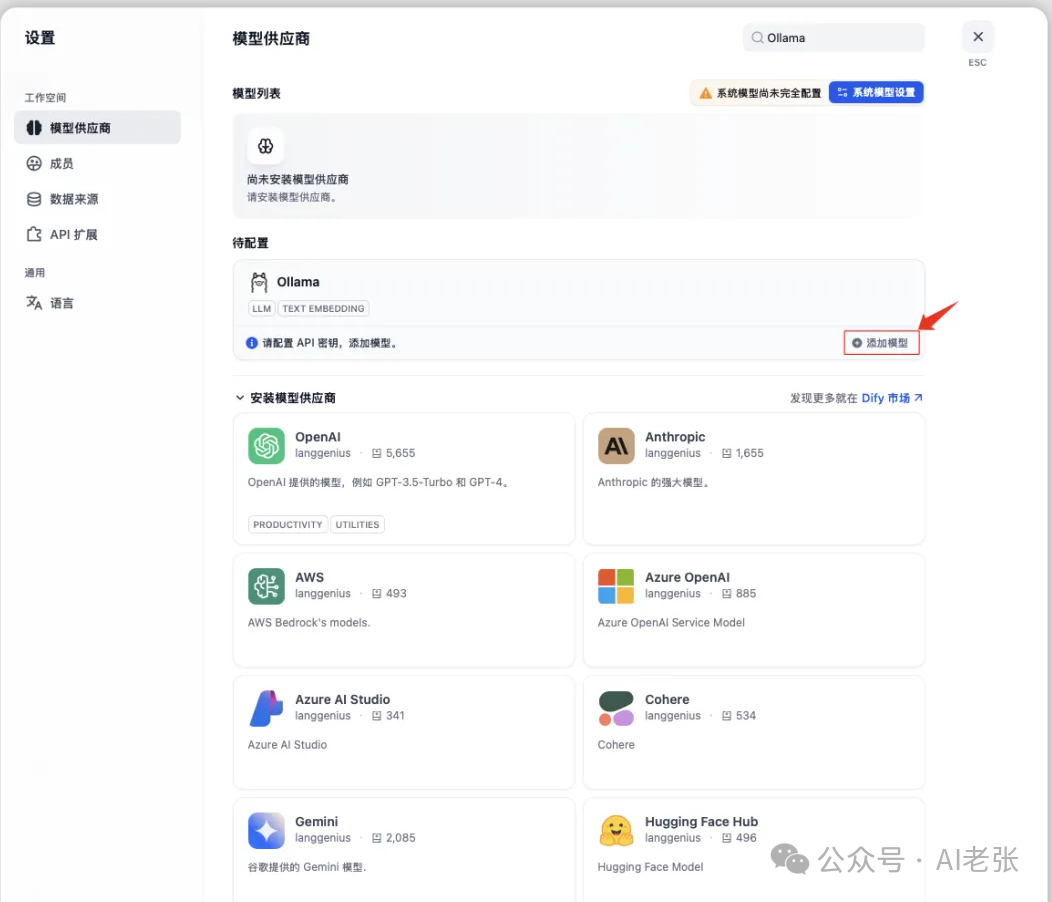Viewport: 1052px width, 902px height.
Task: Click the LLM tag on Ollama
Action: [x=262, y=309]
